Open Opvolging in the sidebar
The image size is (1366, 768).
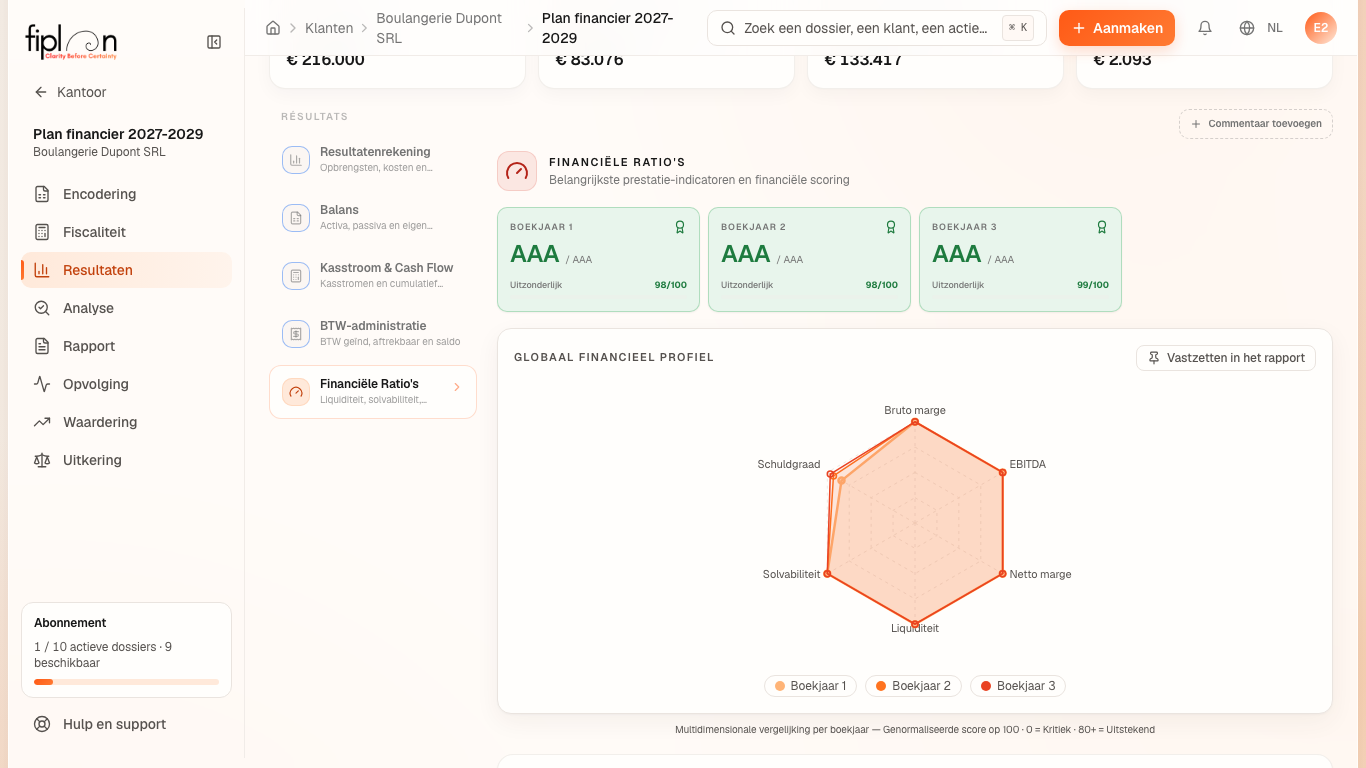[x=126, y=384]
